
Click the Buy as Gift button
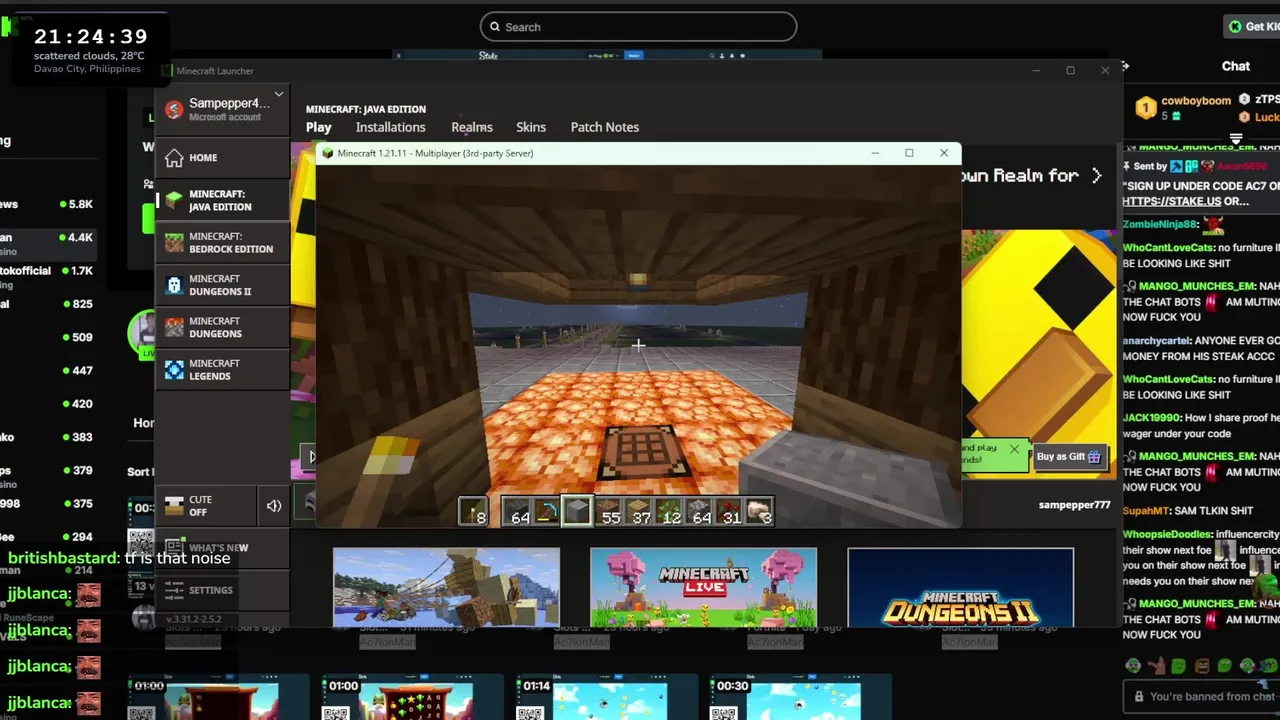(1069, 456)
